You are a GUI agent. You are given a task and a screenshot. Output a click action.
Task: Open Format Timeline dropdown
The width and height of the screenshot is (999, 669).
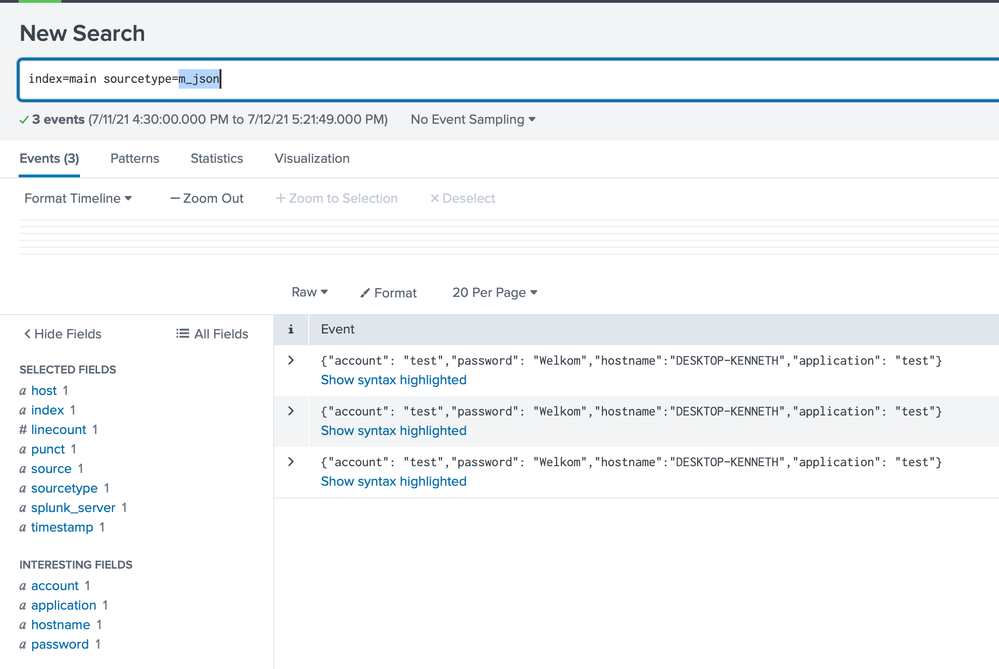tap(78, 199)
